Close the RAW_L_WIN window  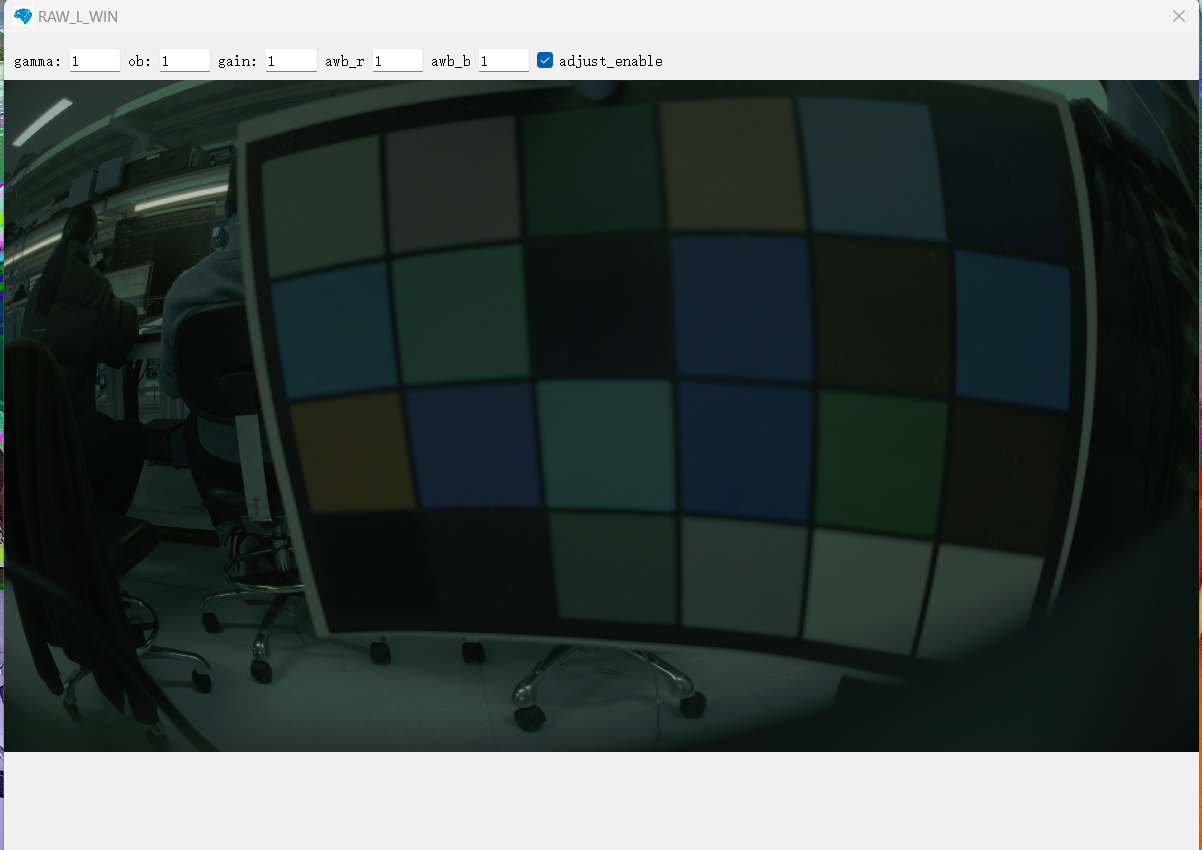tap(1178, 17)
